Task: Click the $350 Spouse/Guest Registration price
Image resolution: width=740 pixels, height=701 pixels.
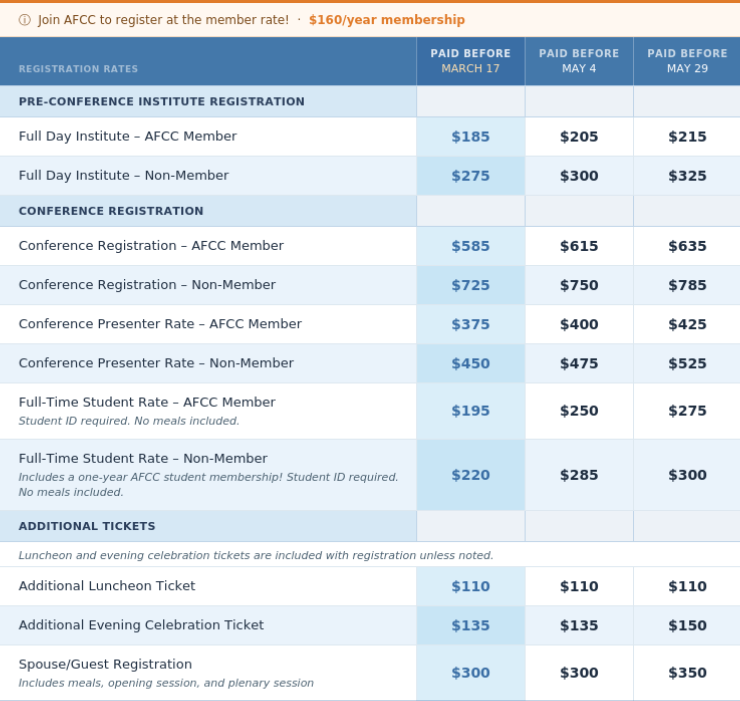Action: point(687,673)
